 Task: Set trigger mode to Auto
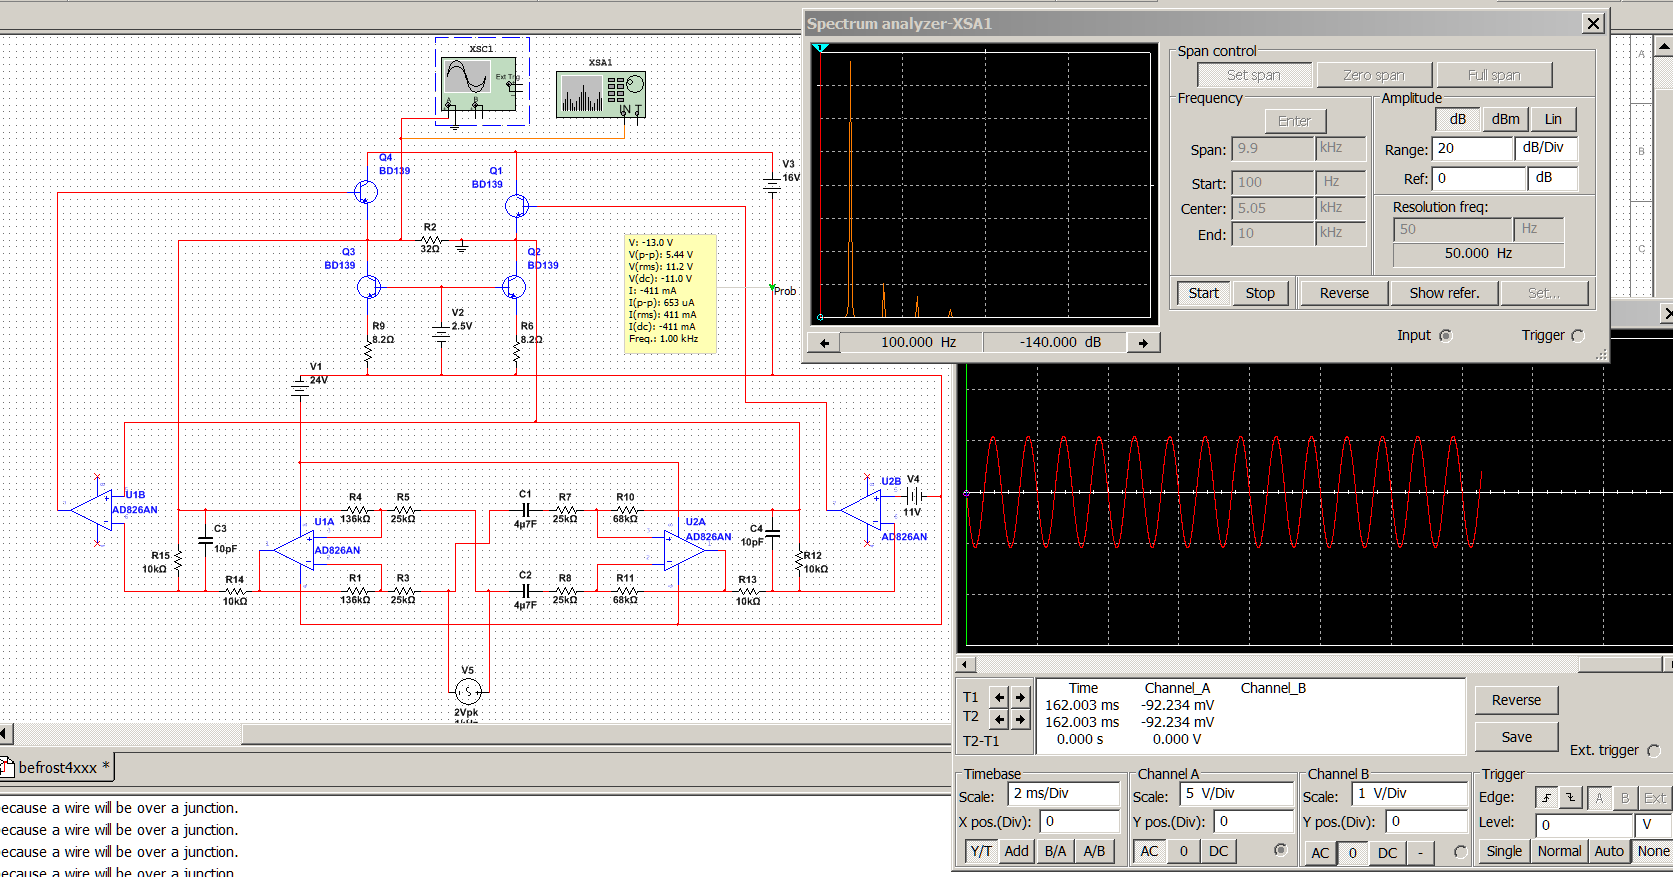1609,851
